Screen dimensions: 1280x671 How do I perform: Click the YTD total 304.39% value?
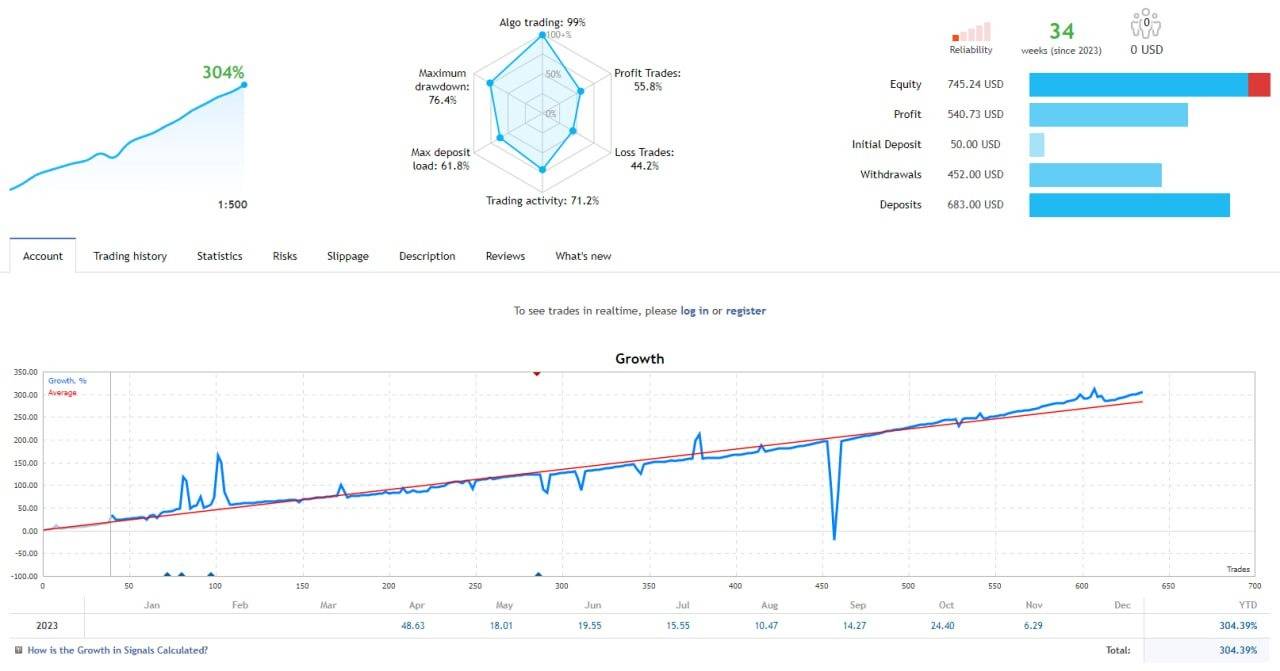tap(1239, 625)
